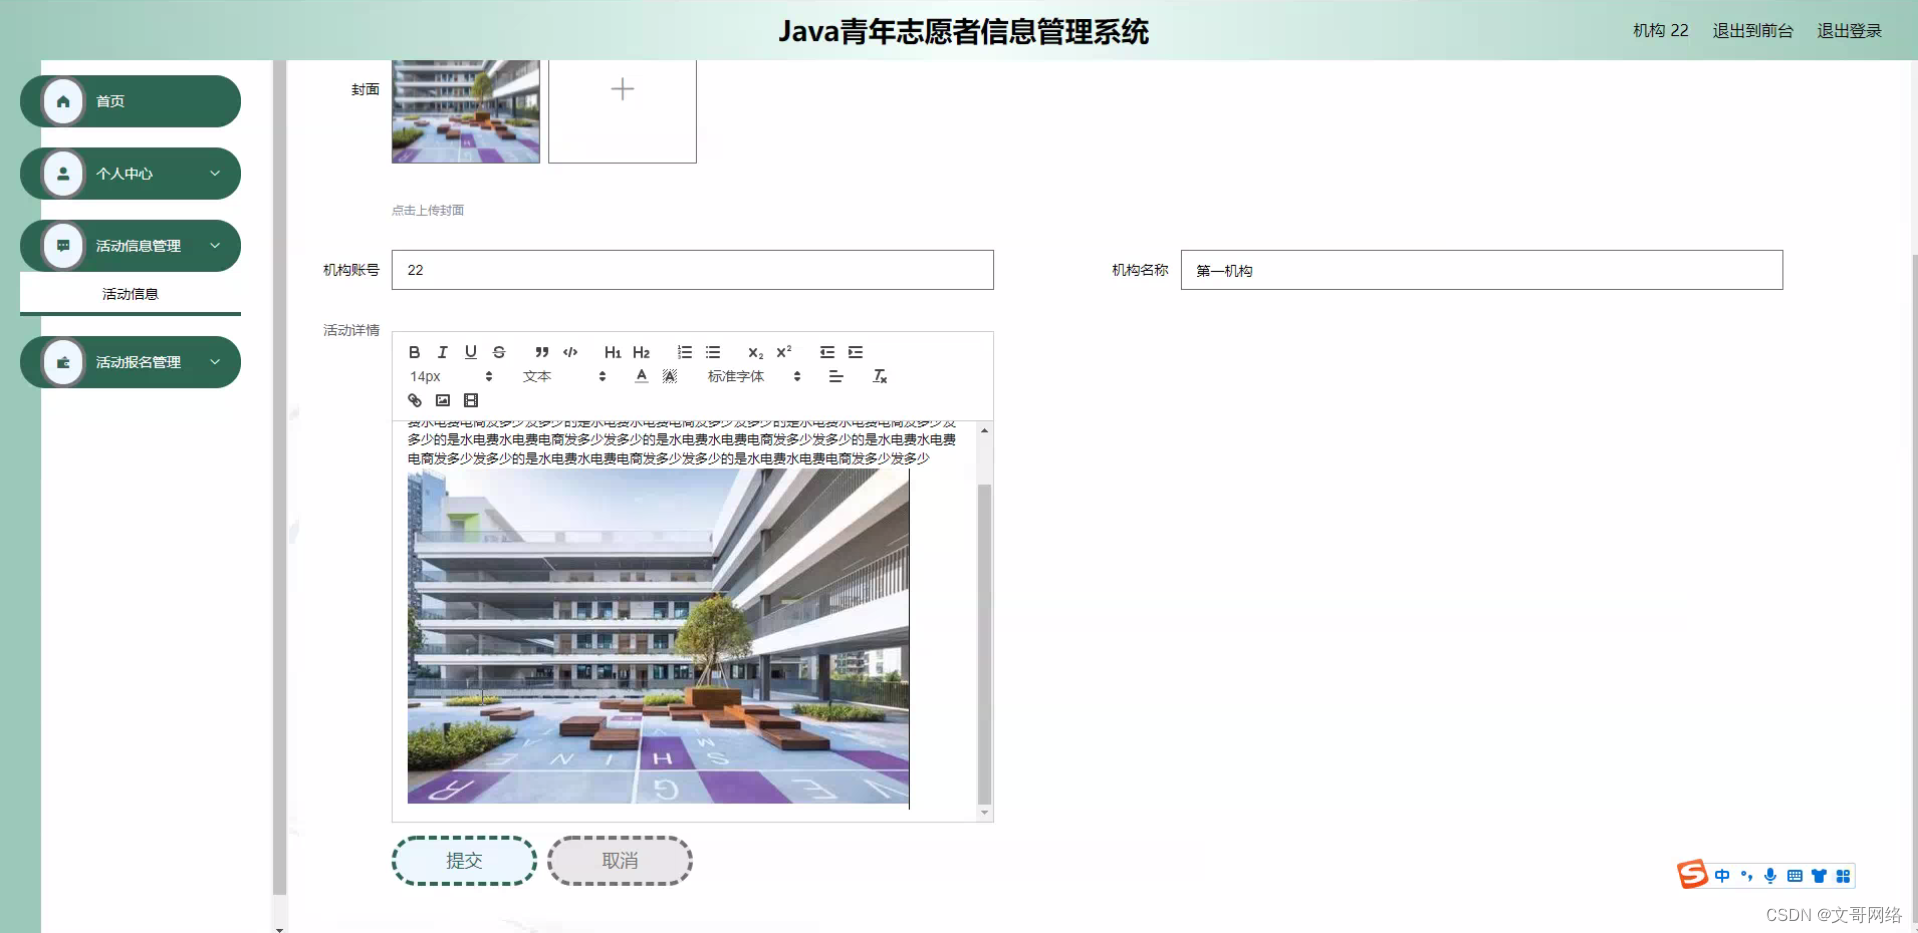
Task: Click the 机构账号 input field showing 22
Action: point(691,269)
